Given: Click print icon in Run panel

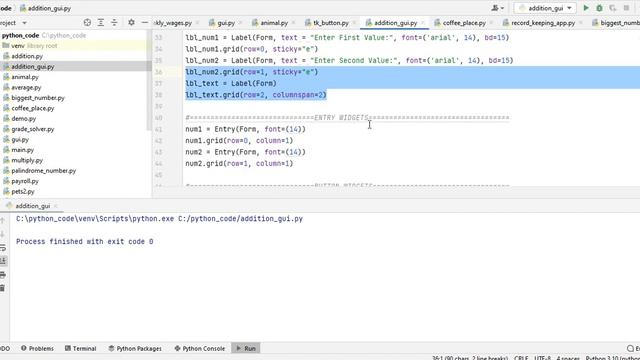Looking at the screenshot, I should (3, 275).
